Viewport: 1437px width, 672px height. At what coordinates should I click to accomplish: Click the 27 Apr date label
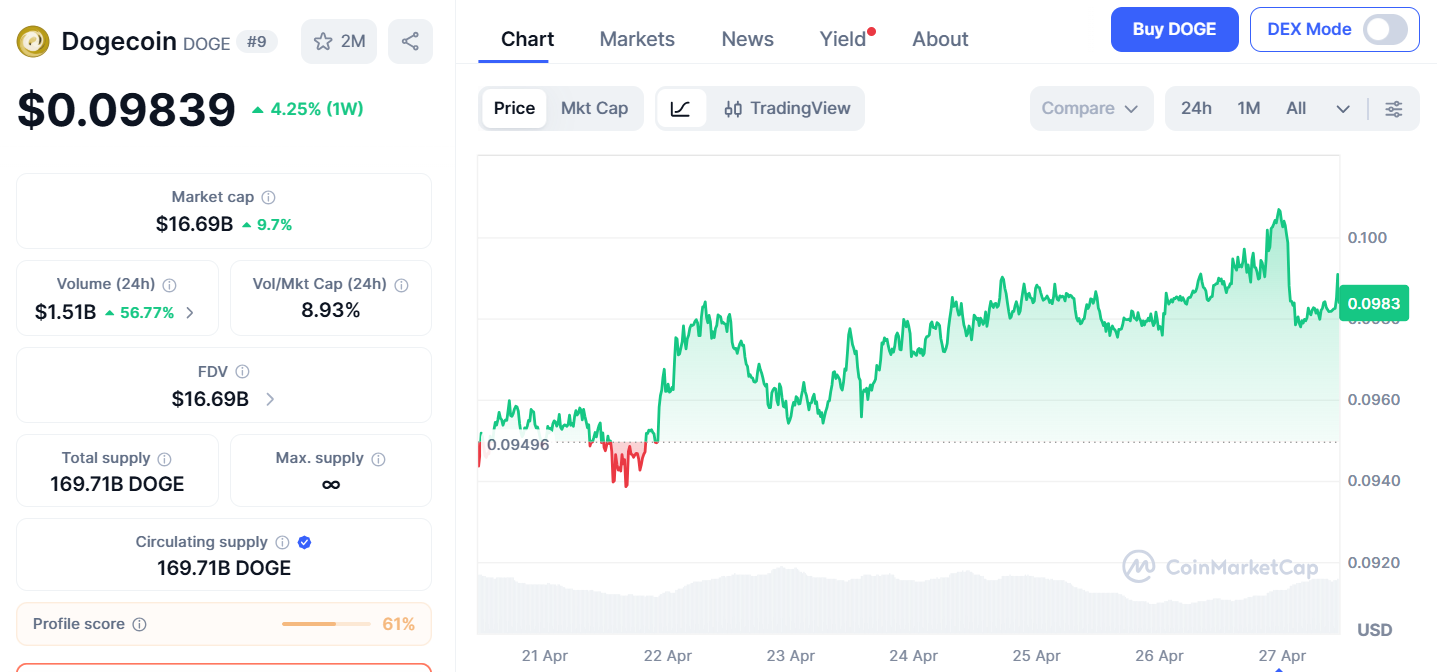click(x=1282, y=656)
